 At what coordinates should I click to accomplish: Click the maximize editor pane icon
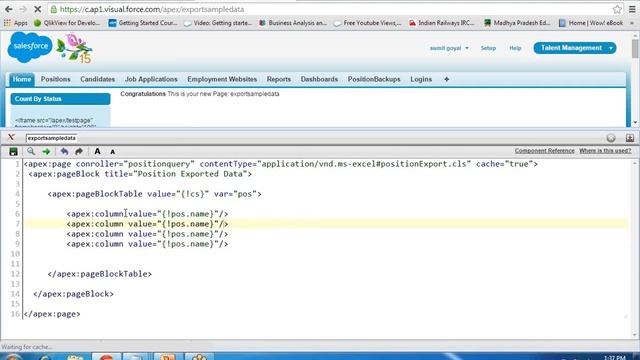click(630, 138)
